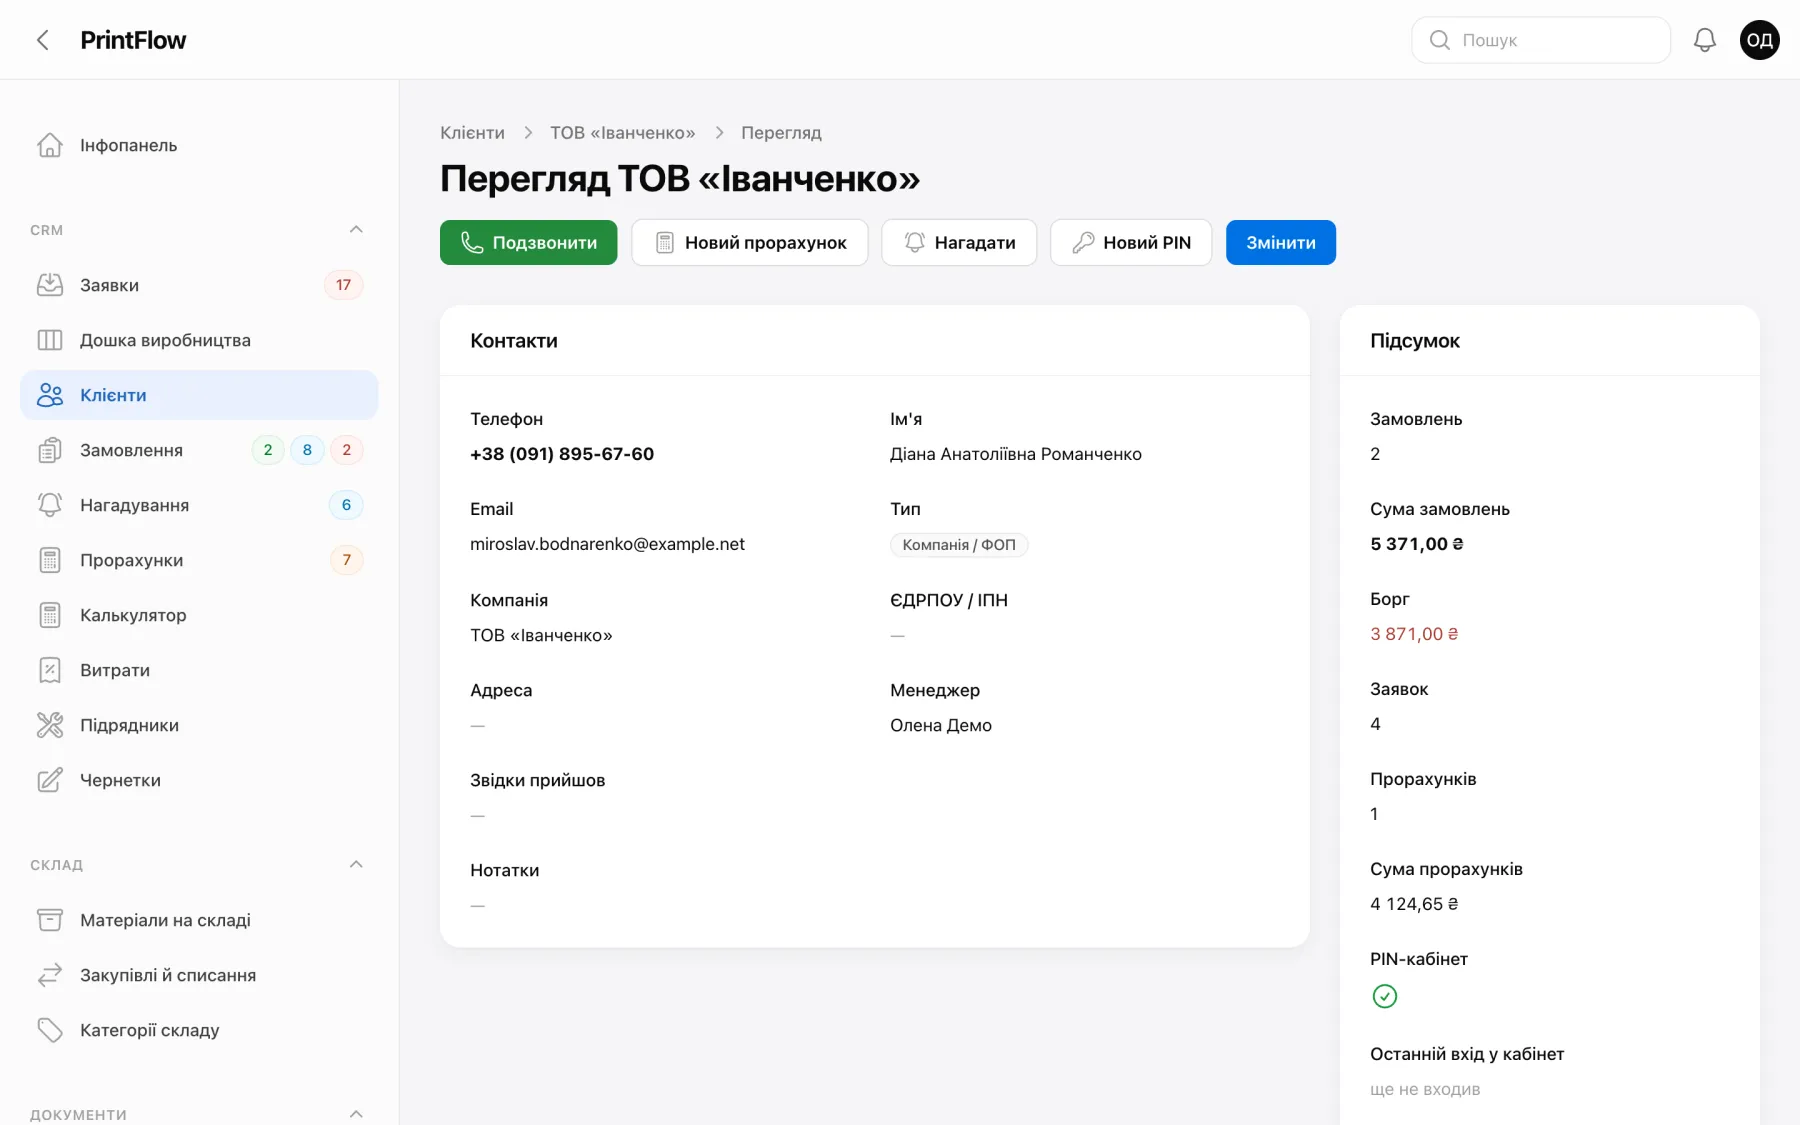The width and height of the screenshot is (1800, 1125).
Task: Open notifications bell
Action: tap(1704, 40)
